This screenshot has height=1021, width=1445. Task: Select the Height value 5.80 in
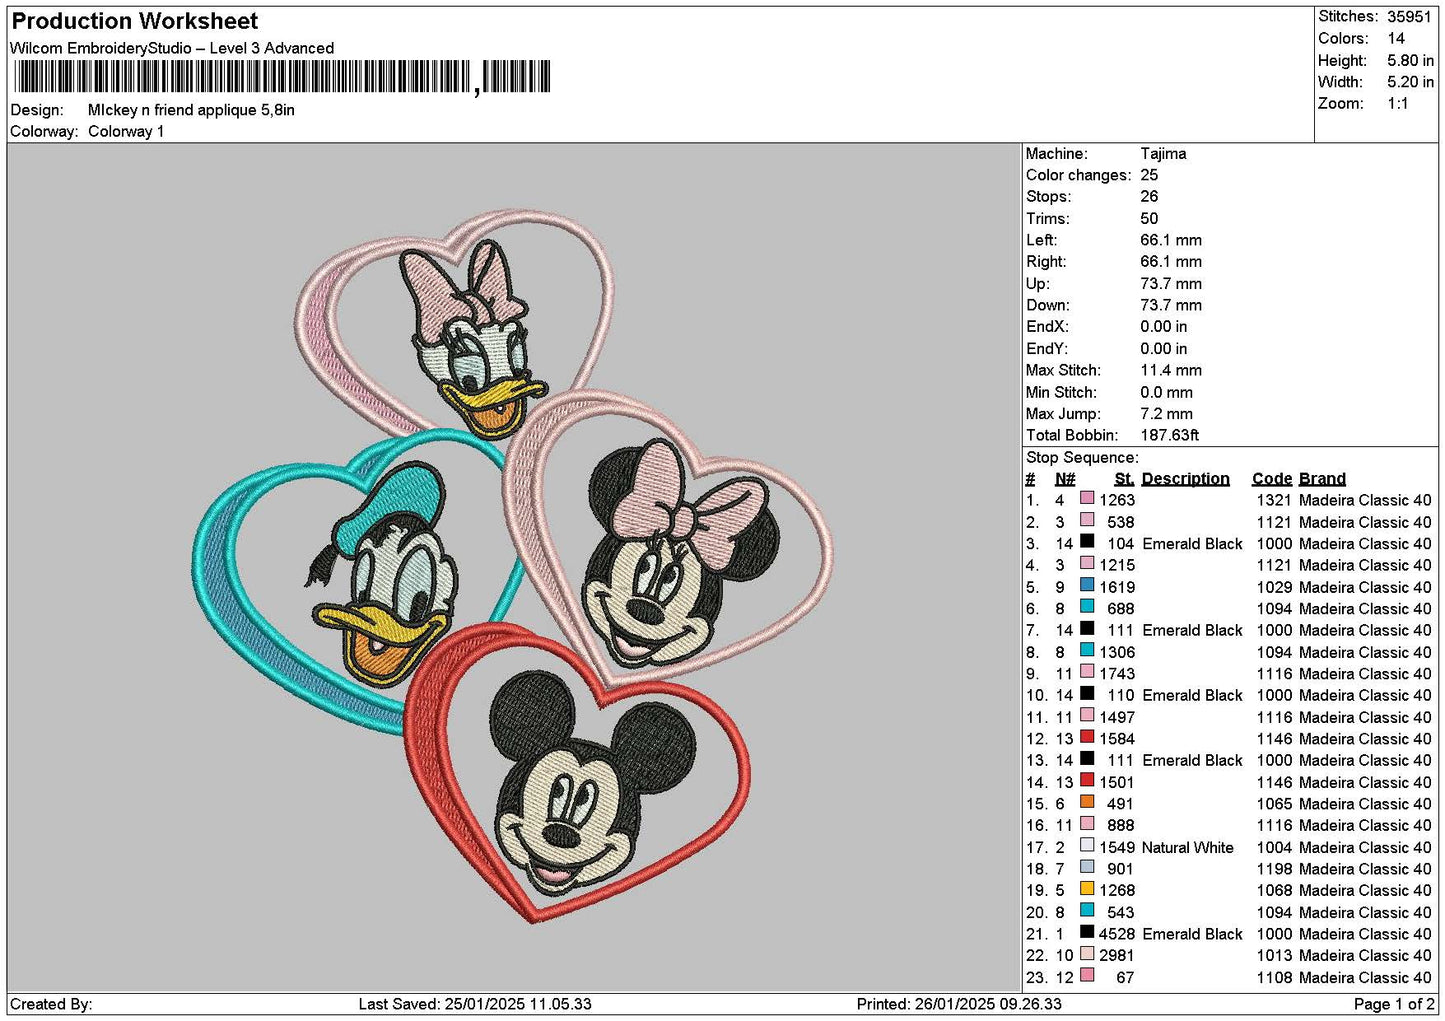pos(1410,60)
